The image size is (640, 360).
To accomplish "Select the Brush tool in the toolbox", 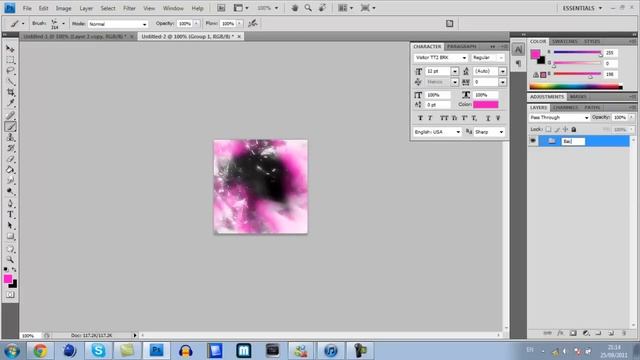I will pyautogui.click(x=10, y=127).
